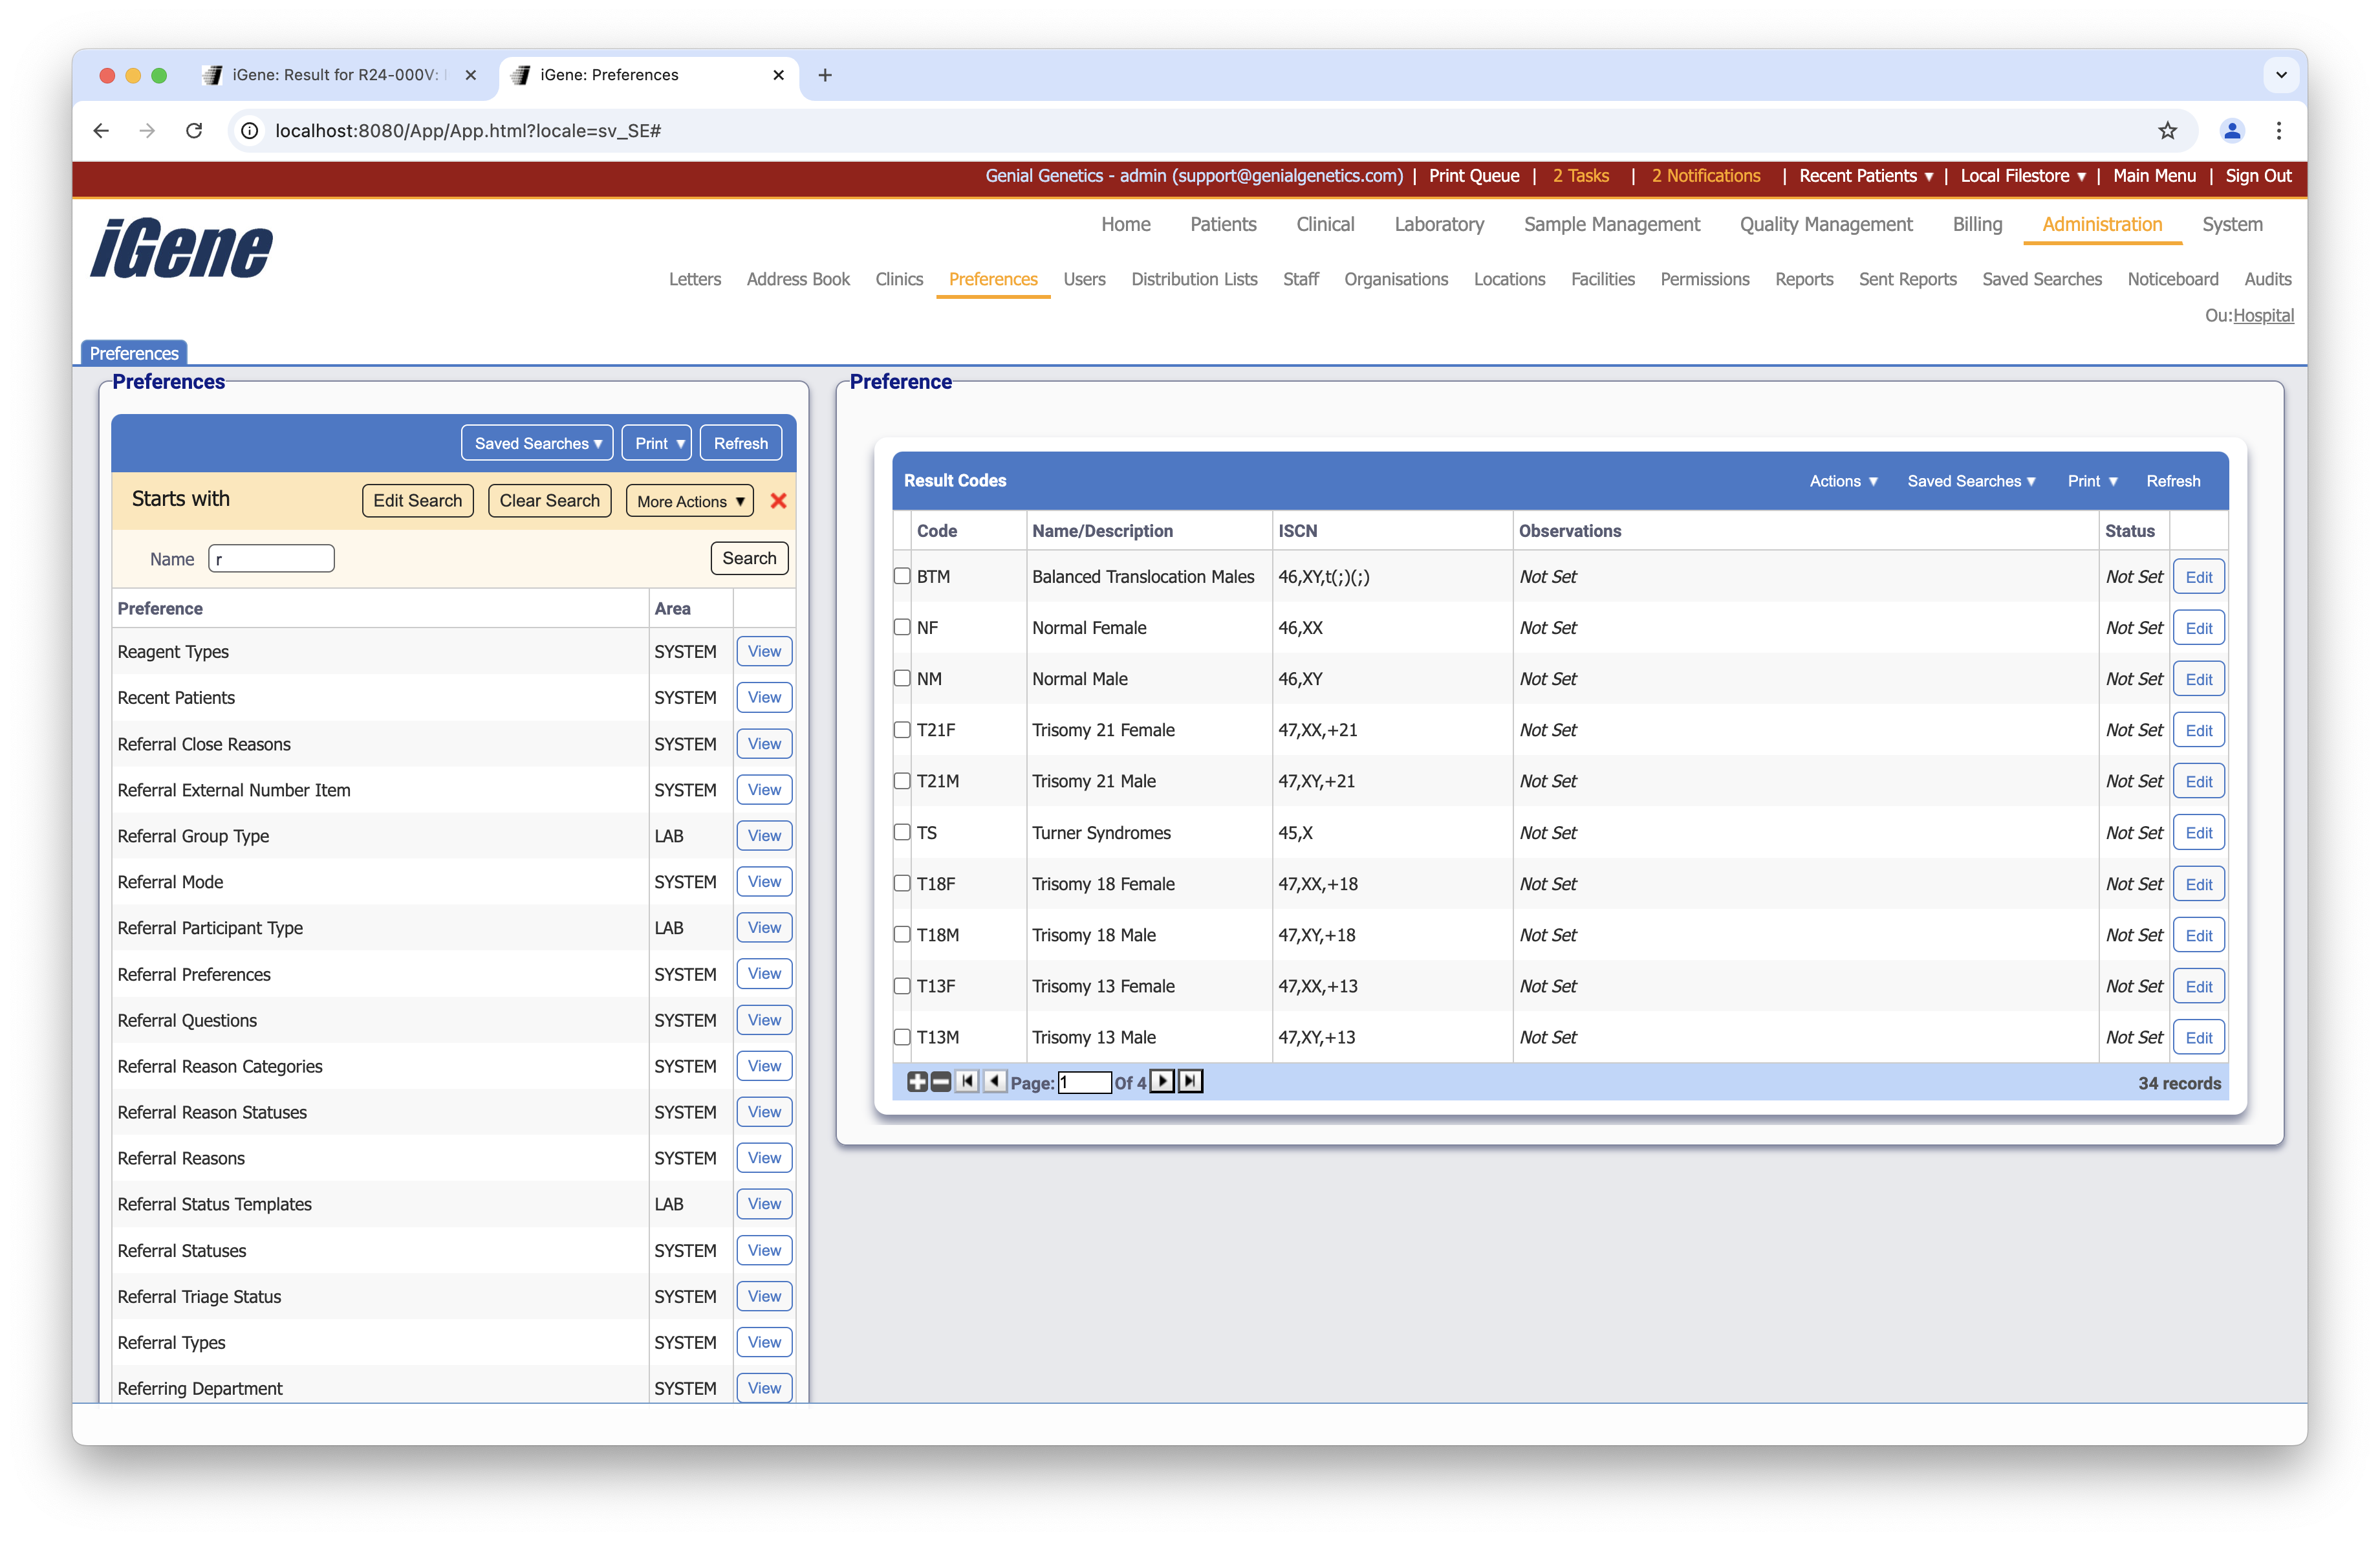Open the Laboratory main menu item
Viewport: 2380px width, 1541px height.
coord(1438,225)
